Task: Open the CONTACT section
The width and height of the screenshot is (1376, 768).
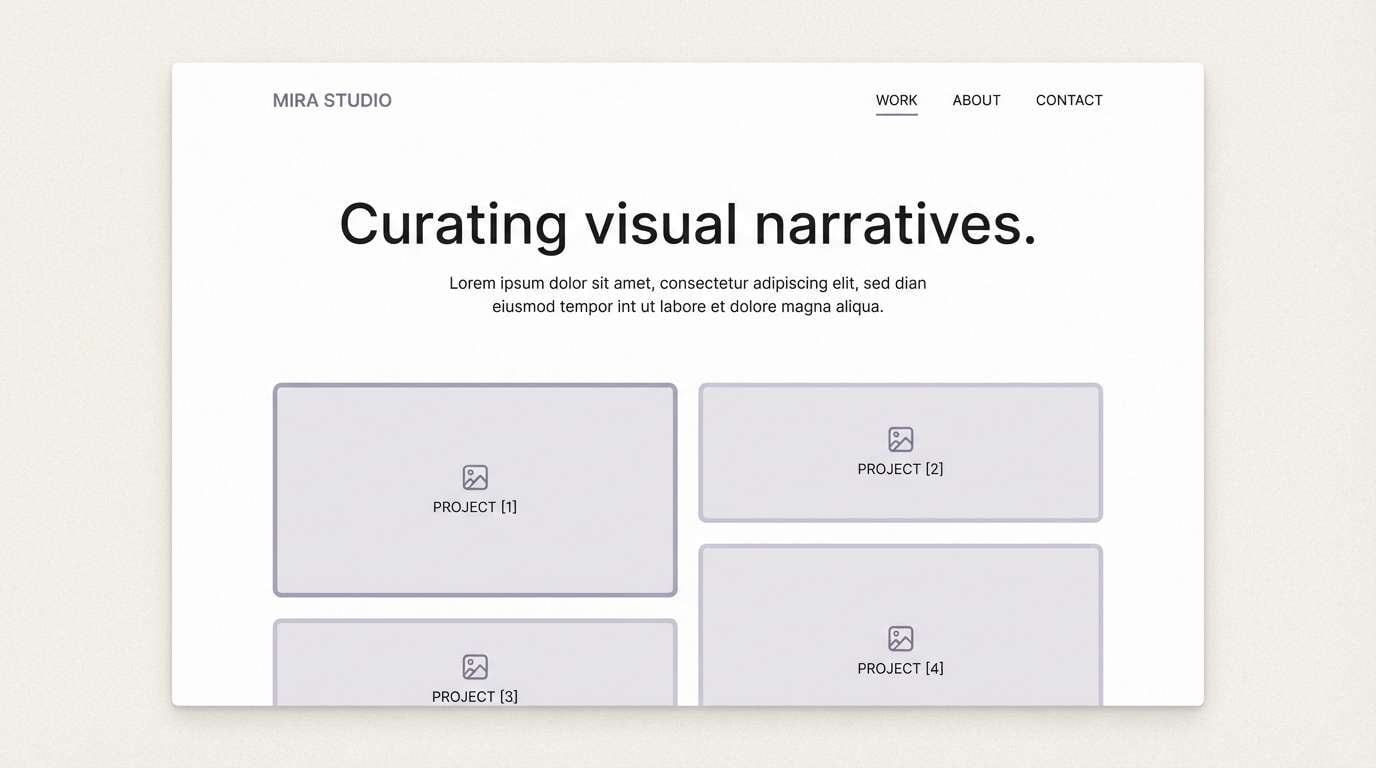Action: [1069, 100]
